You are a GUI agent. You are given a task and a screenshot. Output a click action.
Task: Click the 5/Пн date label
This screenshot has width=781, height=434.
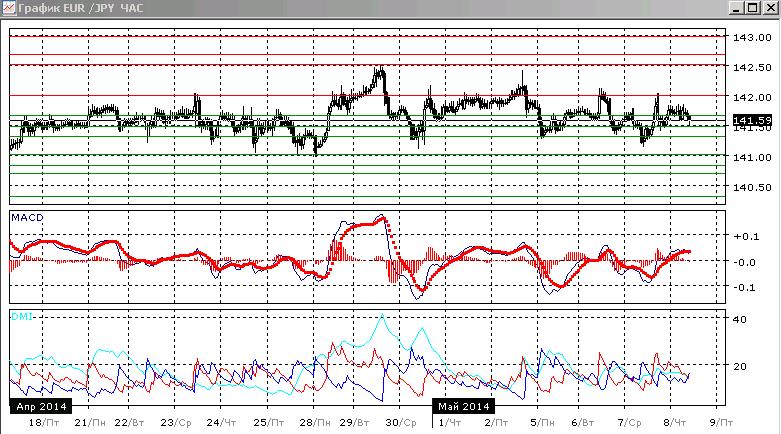[542, 423]
